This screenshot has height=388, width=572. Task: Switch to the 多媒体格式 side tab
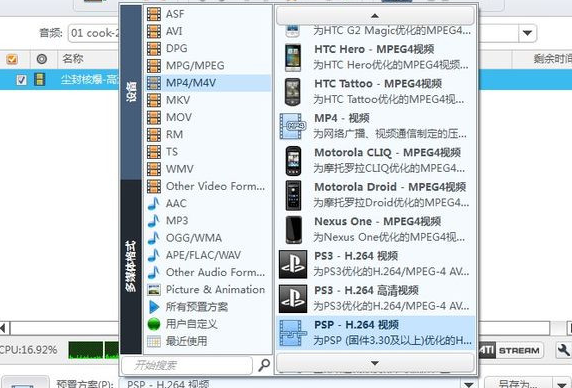point(131,267)
